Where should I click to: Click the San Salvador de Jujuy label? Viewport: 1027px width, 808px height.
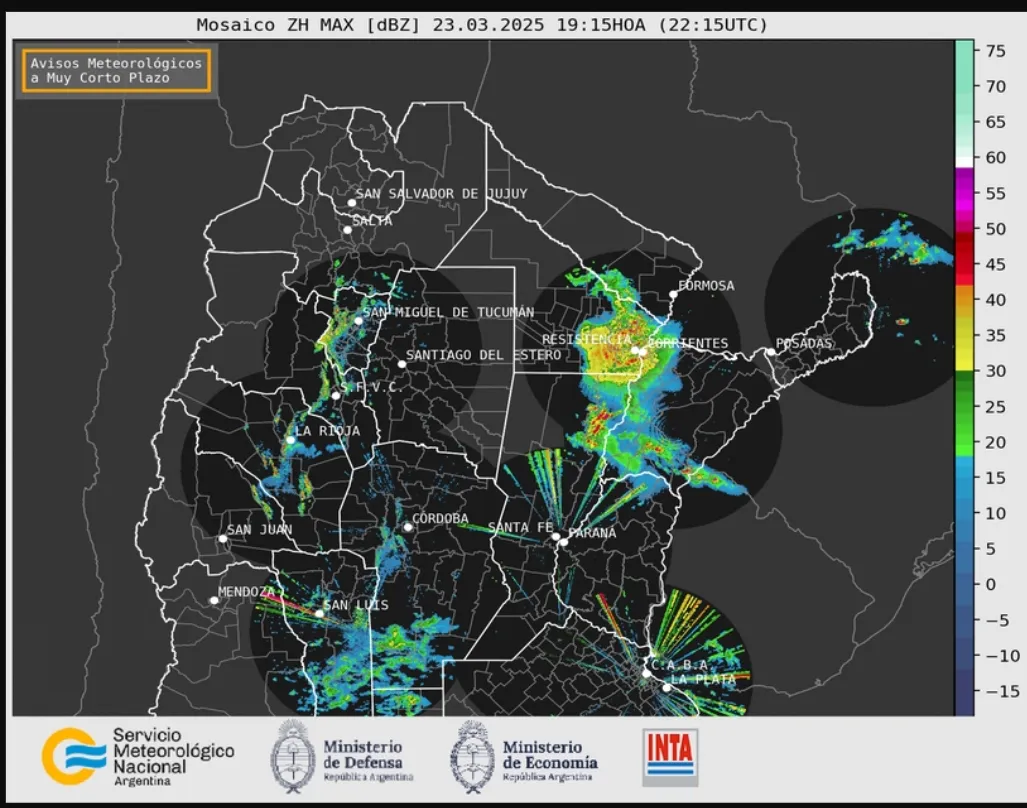click(x=441, y=194)
